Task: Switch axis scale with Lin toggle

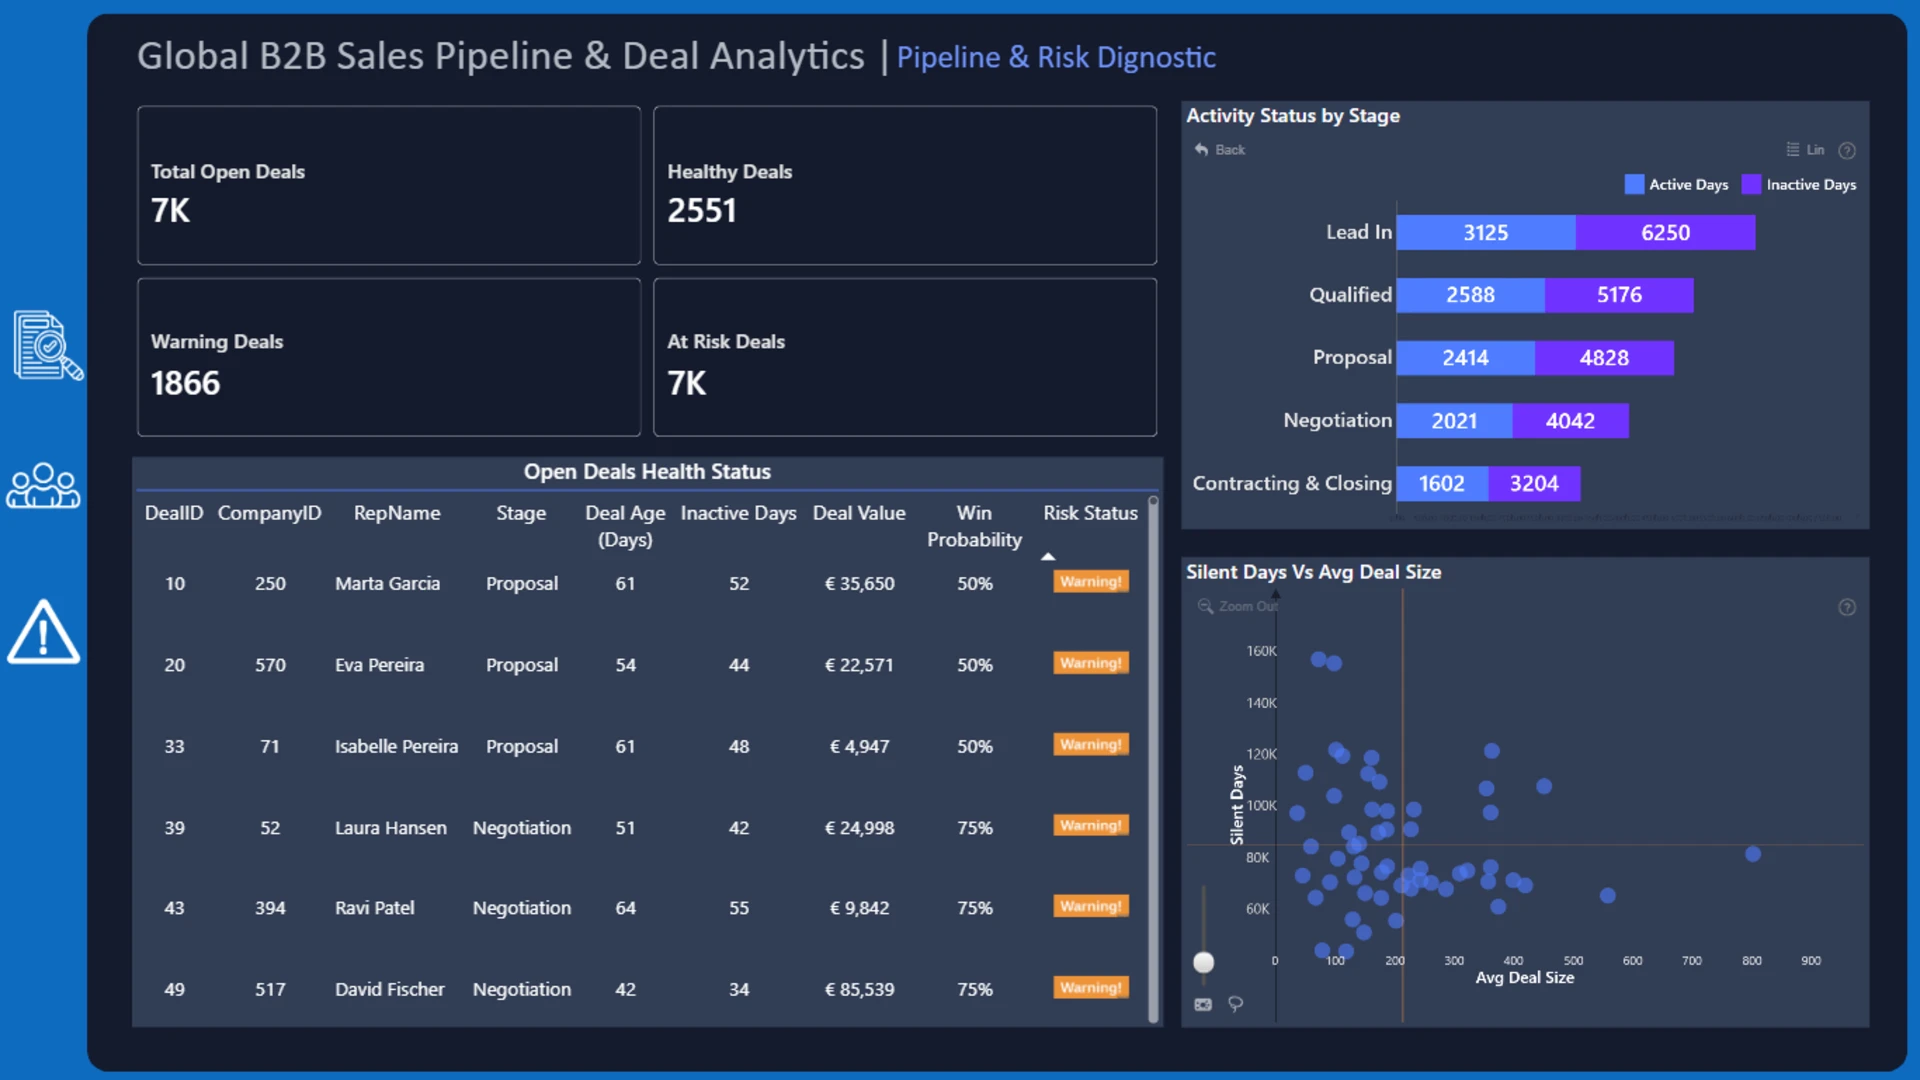Action: tap(1806, 150)
